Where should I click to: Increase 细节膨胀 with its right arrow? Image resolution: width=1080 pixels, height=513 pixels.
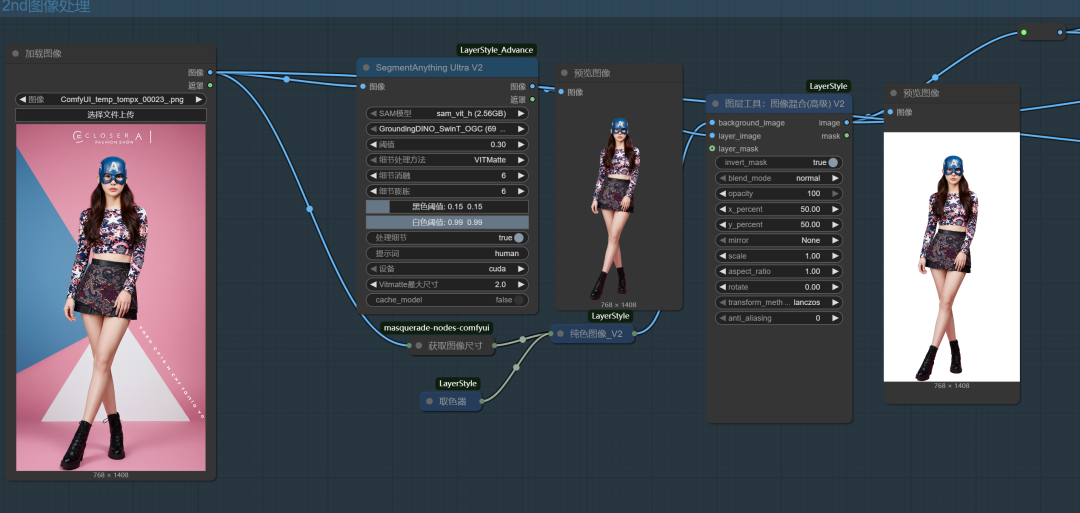click(x=521, y=191)
